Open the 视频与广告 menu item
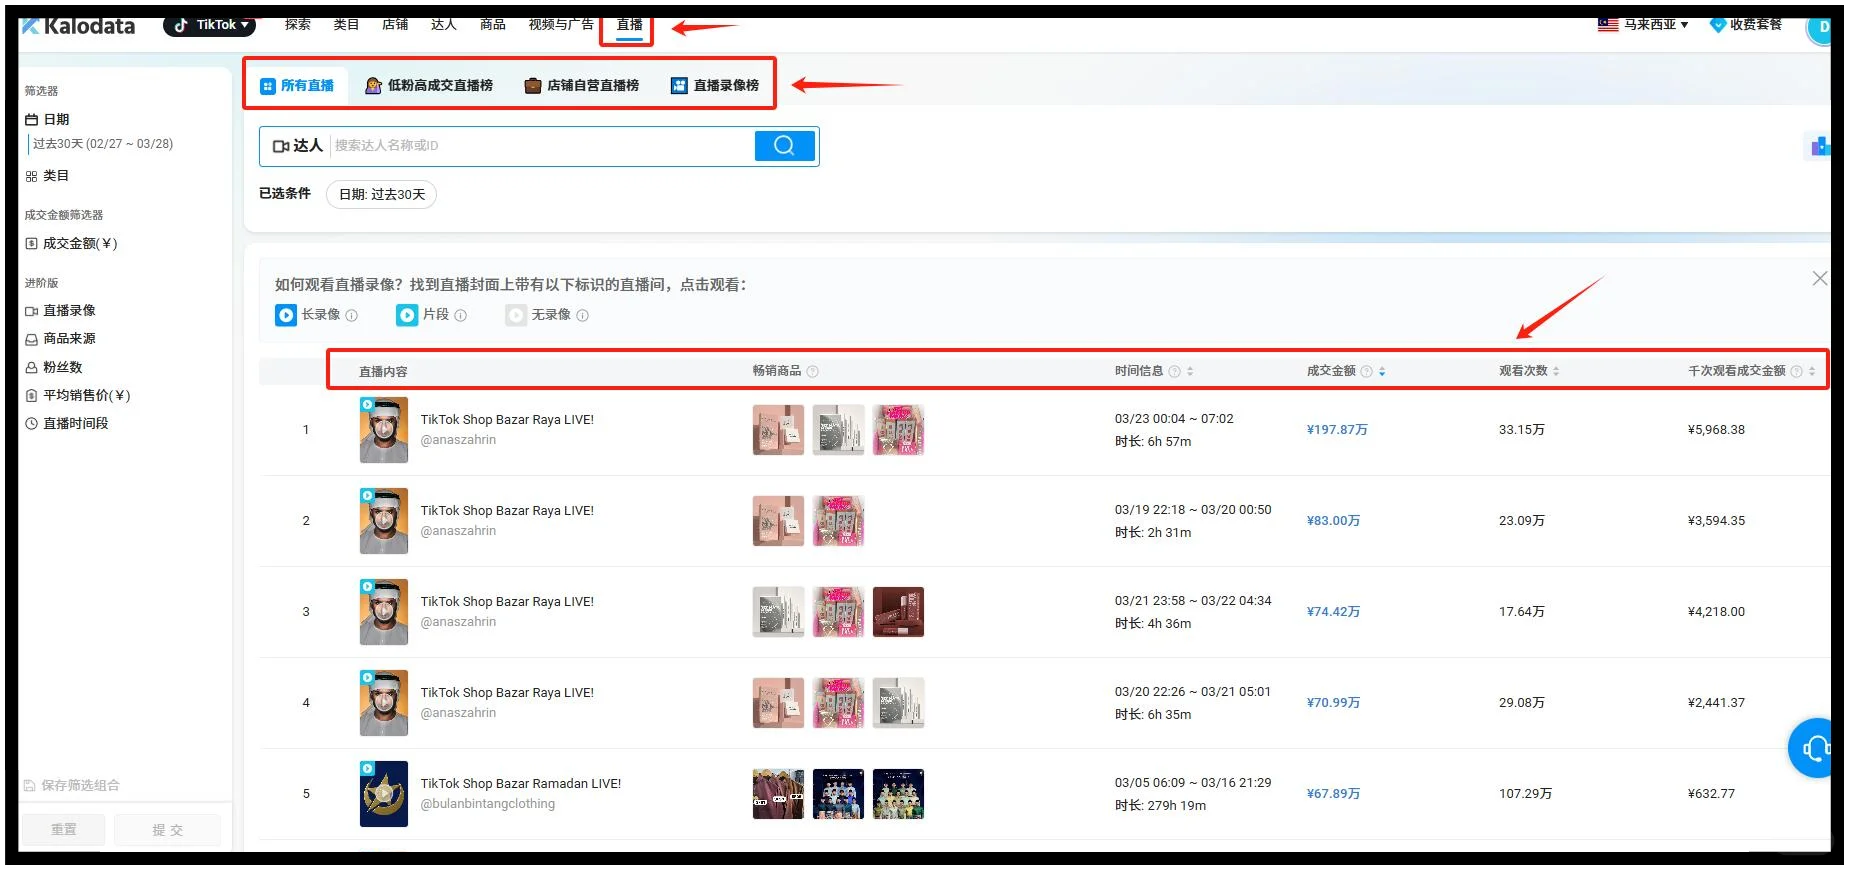 561,24
